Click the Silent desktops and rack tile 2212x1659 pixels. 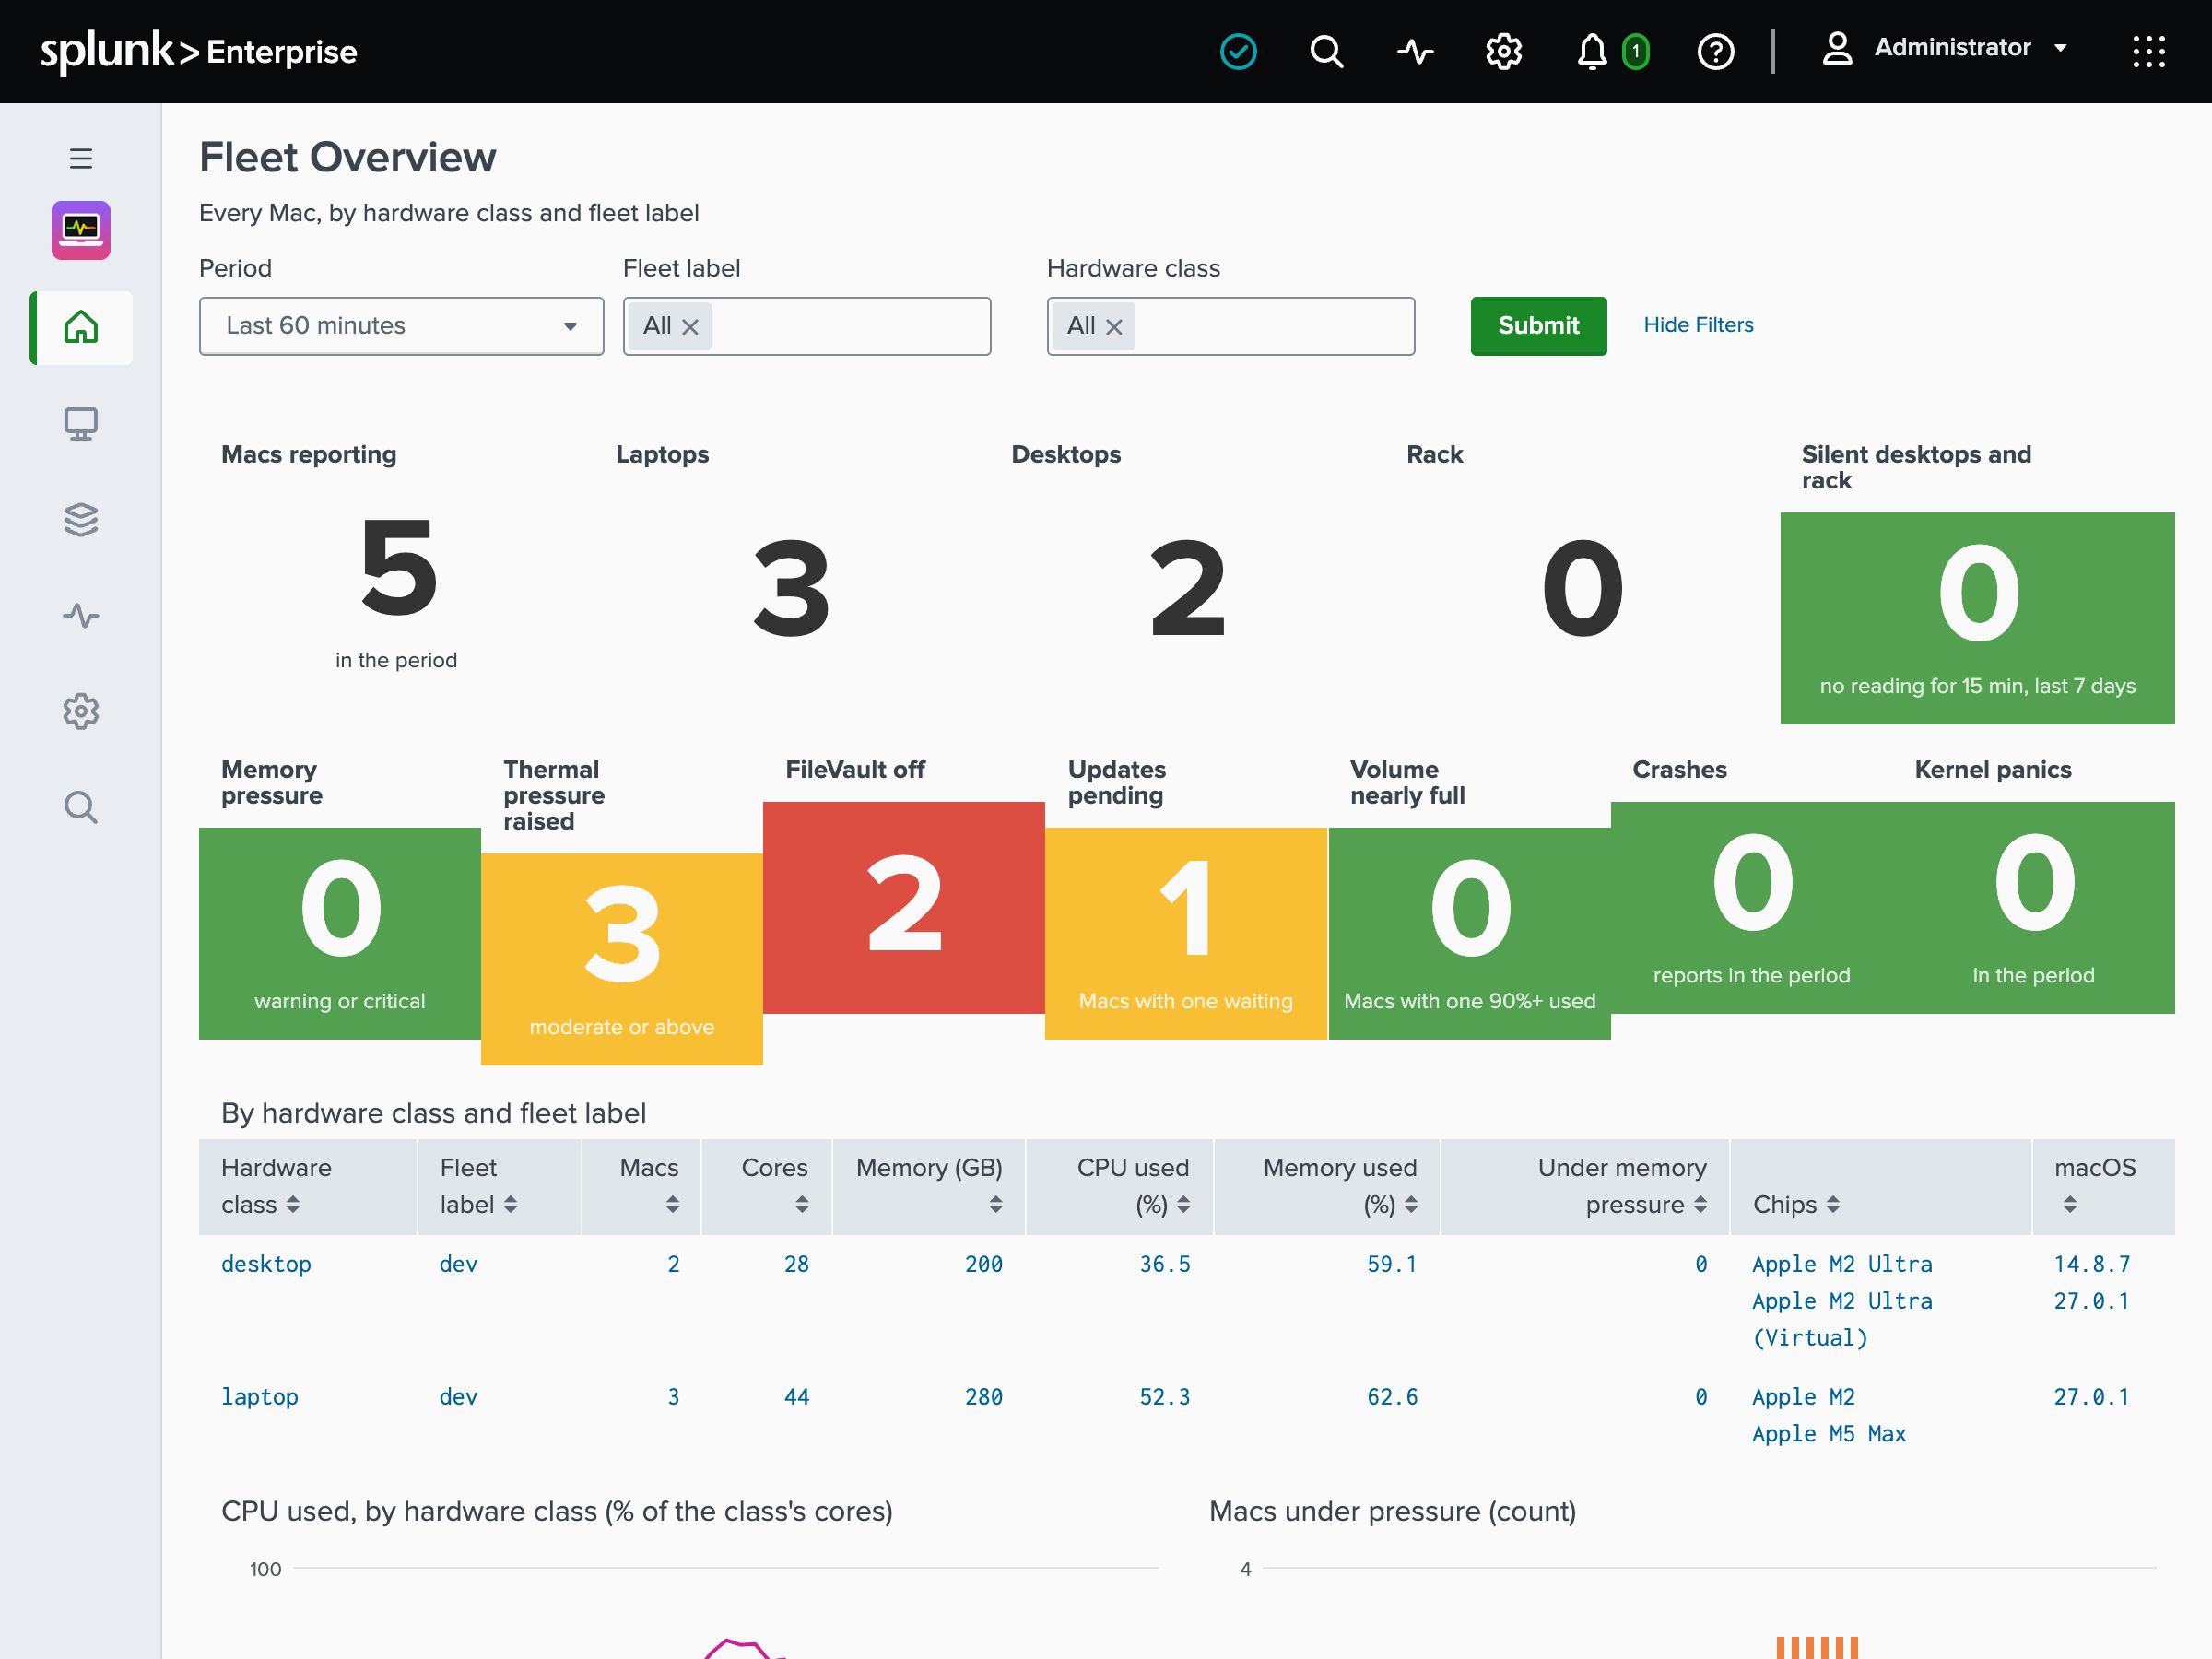tap(1977, 618)
